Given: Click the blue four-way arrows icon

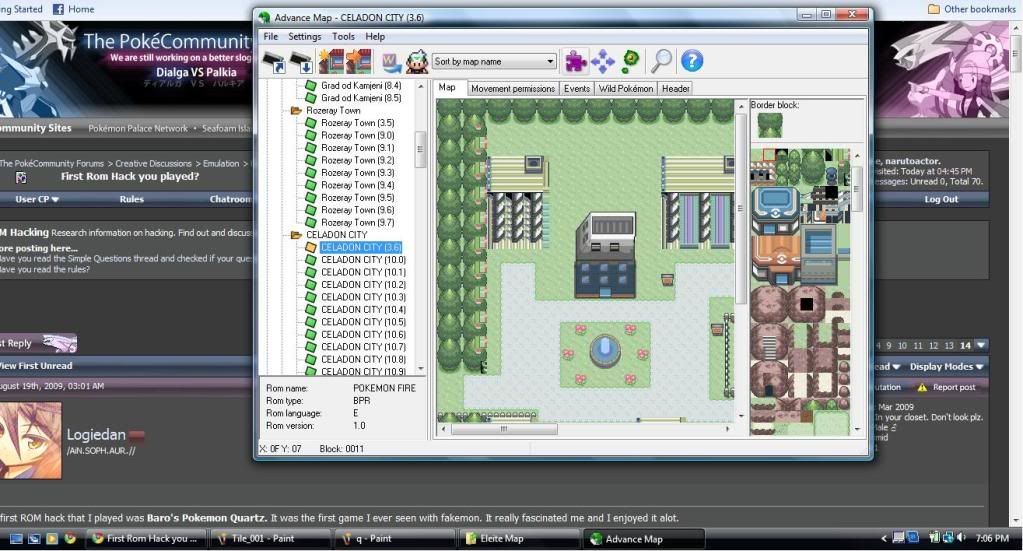Looking at the screenshot, I should [x=603, y=62].
